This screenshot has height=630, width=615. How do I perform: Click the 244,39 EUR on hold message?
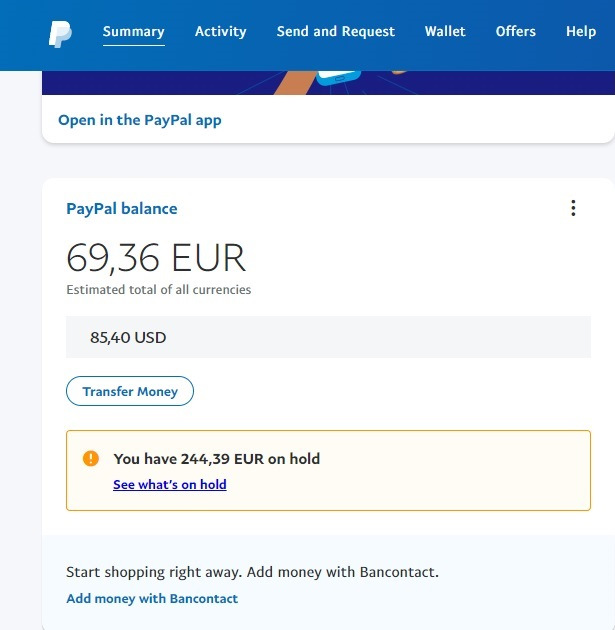tap(217, 459)
